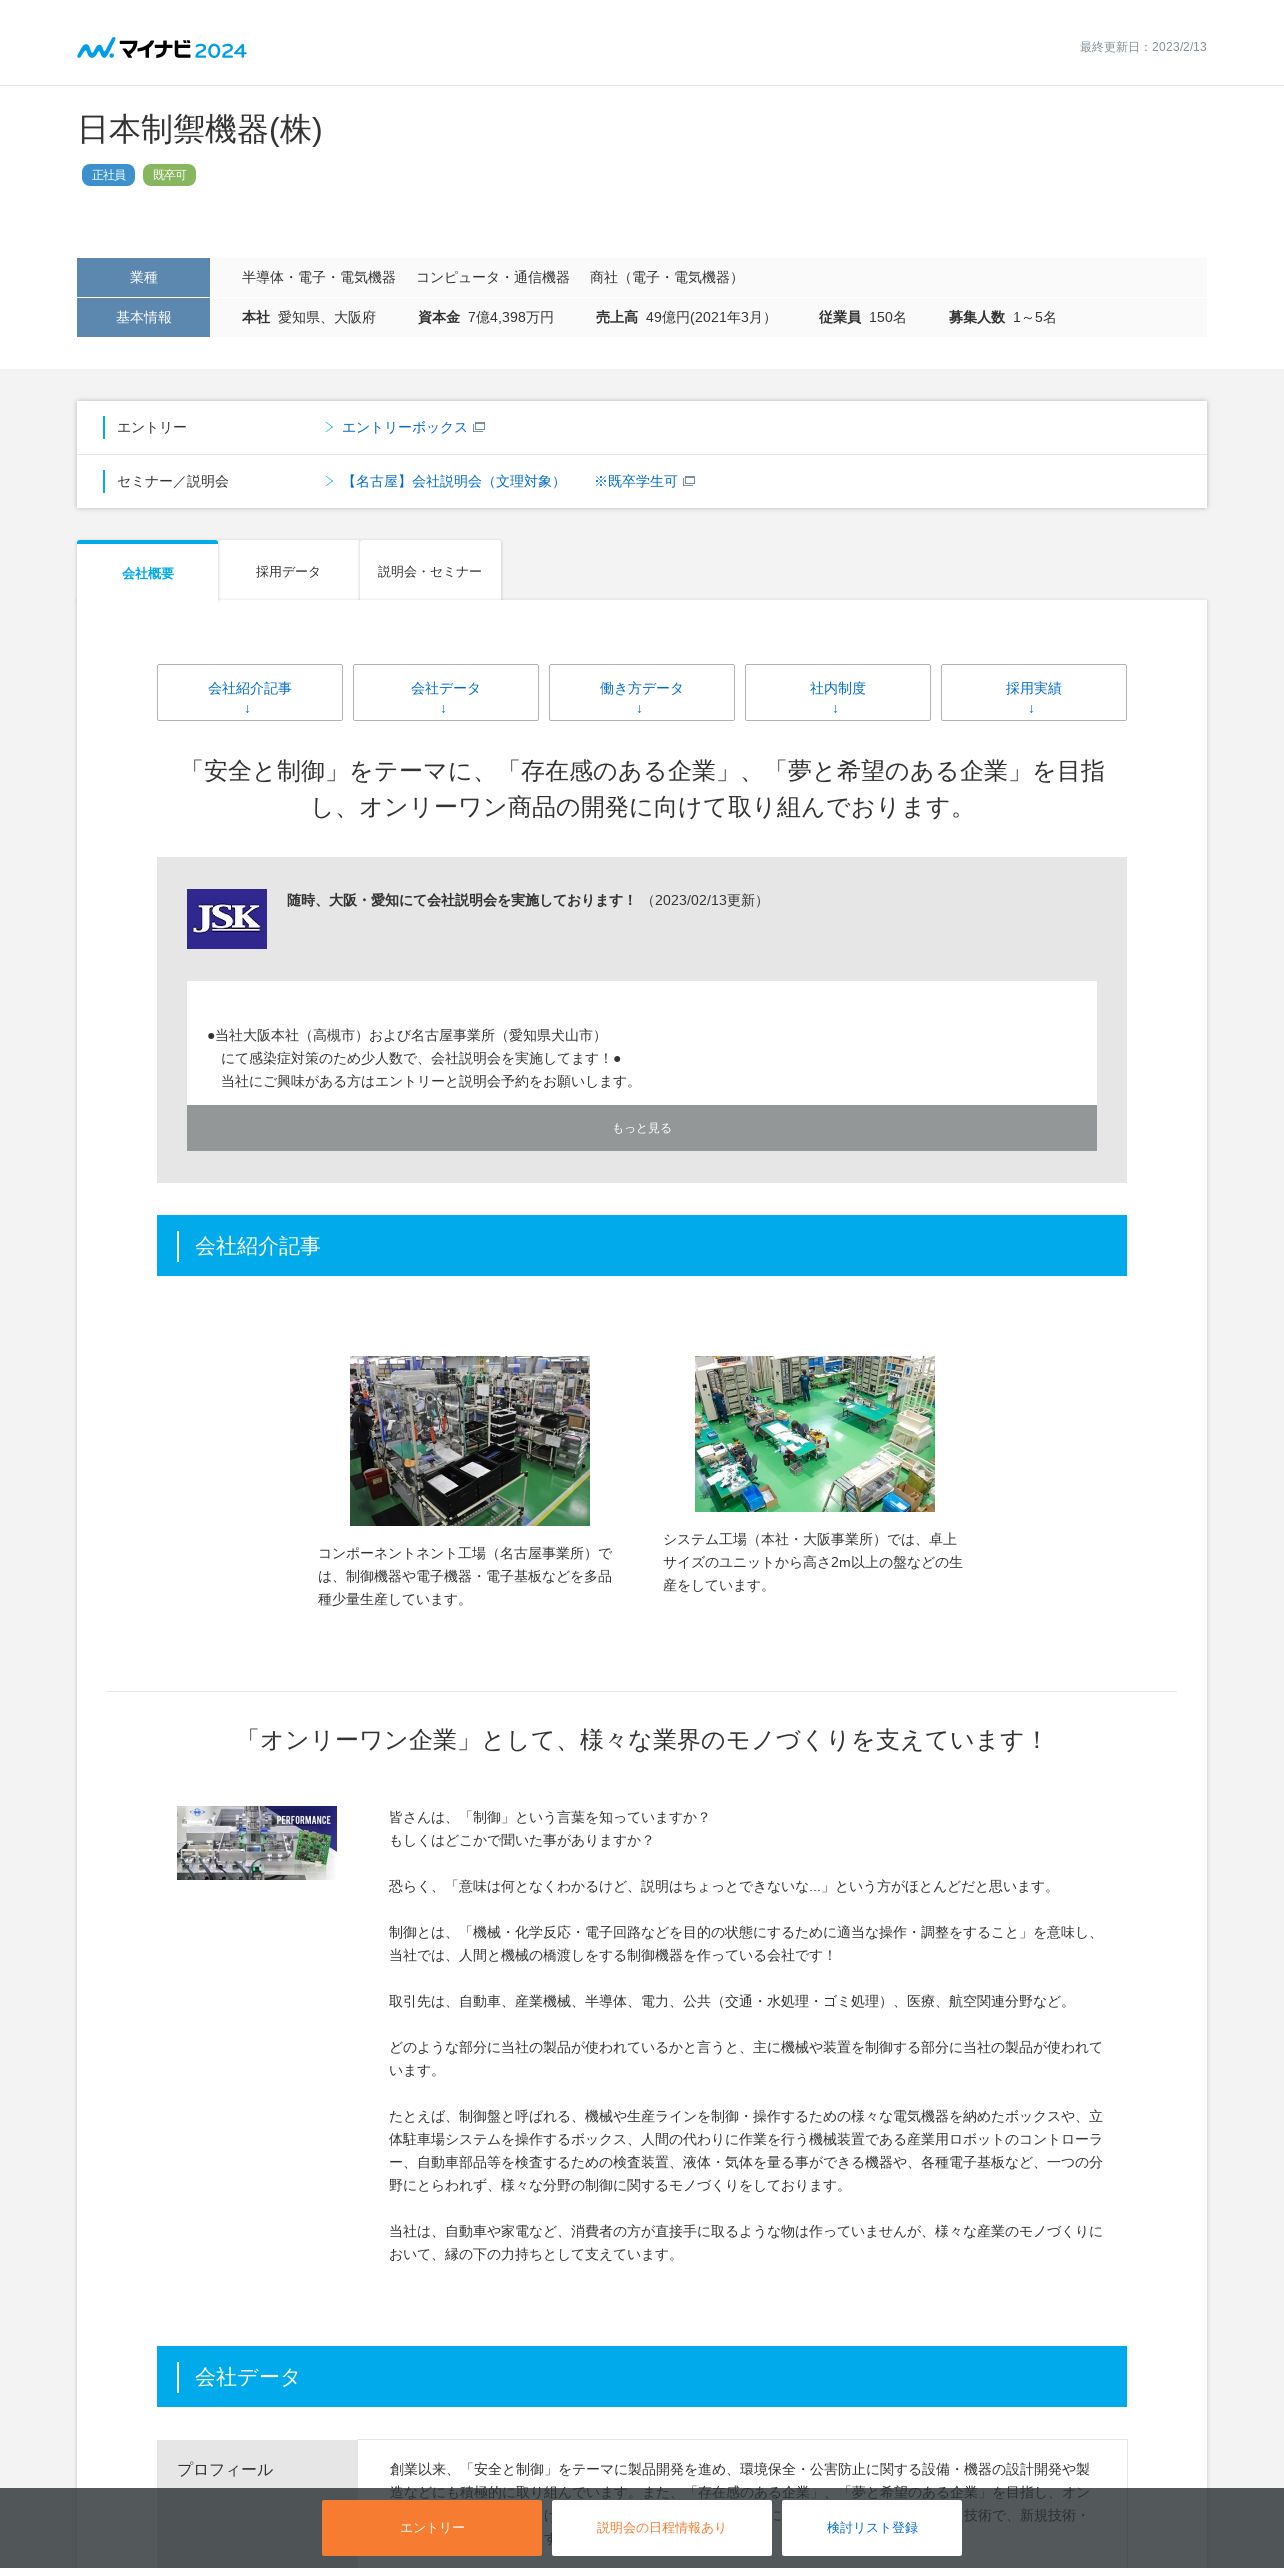Image resolution: width=1284 pixels, height=2568 pixels.
Task: Open the エントリーボックス link
Action: coord(404,427)
